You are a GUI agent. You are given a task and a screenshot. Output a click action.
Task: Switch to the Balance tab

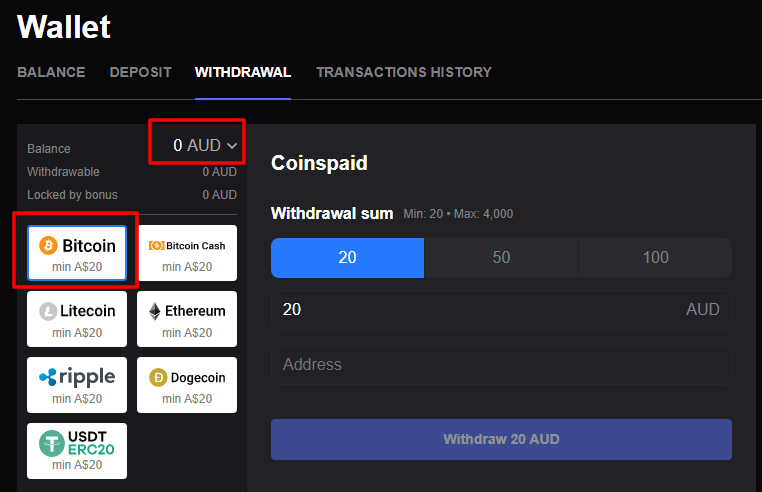(51, 72)
